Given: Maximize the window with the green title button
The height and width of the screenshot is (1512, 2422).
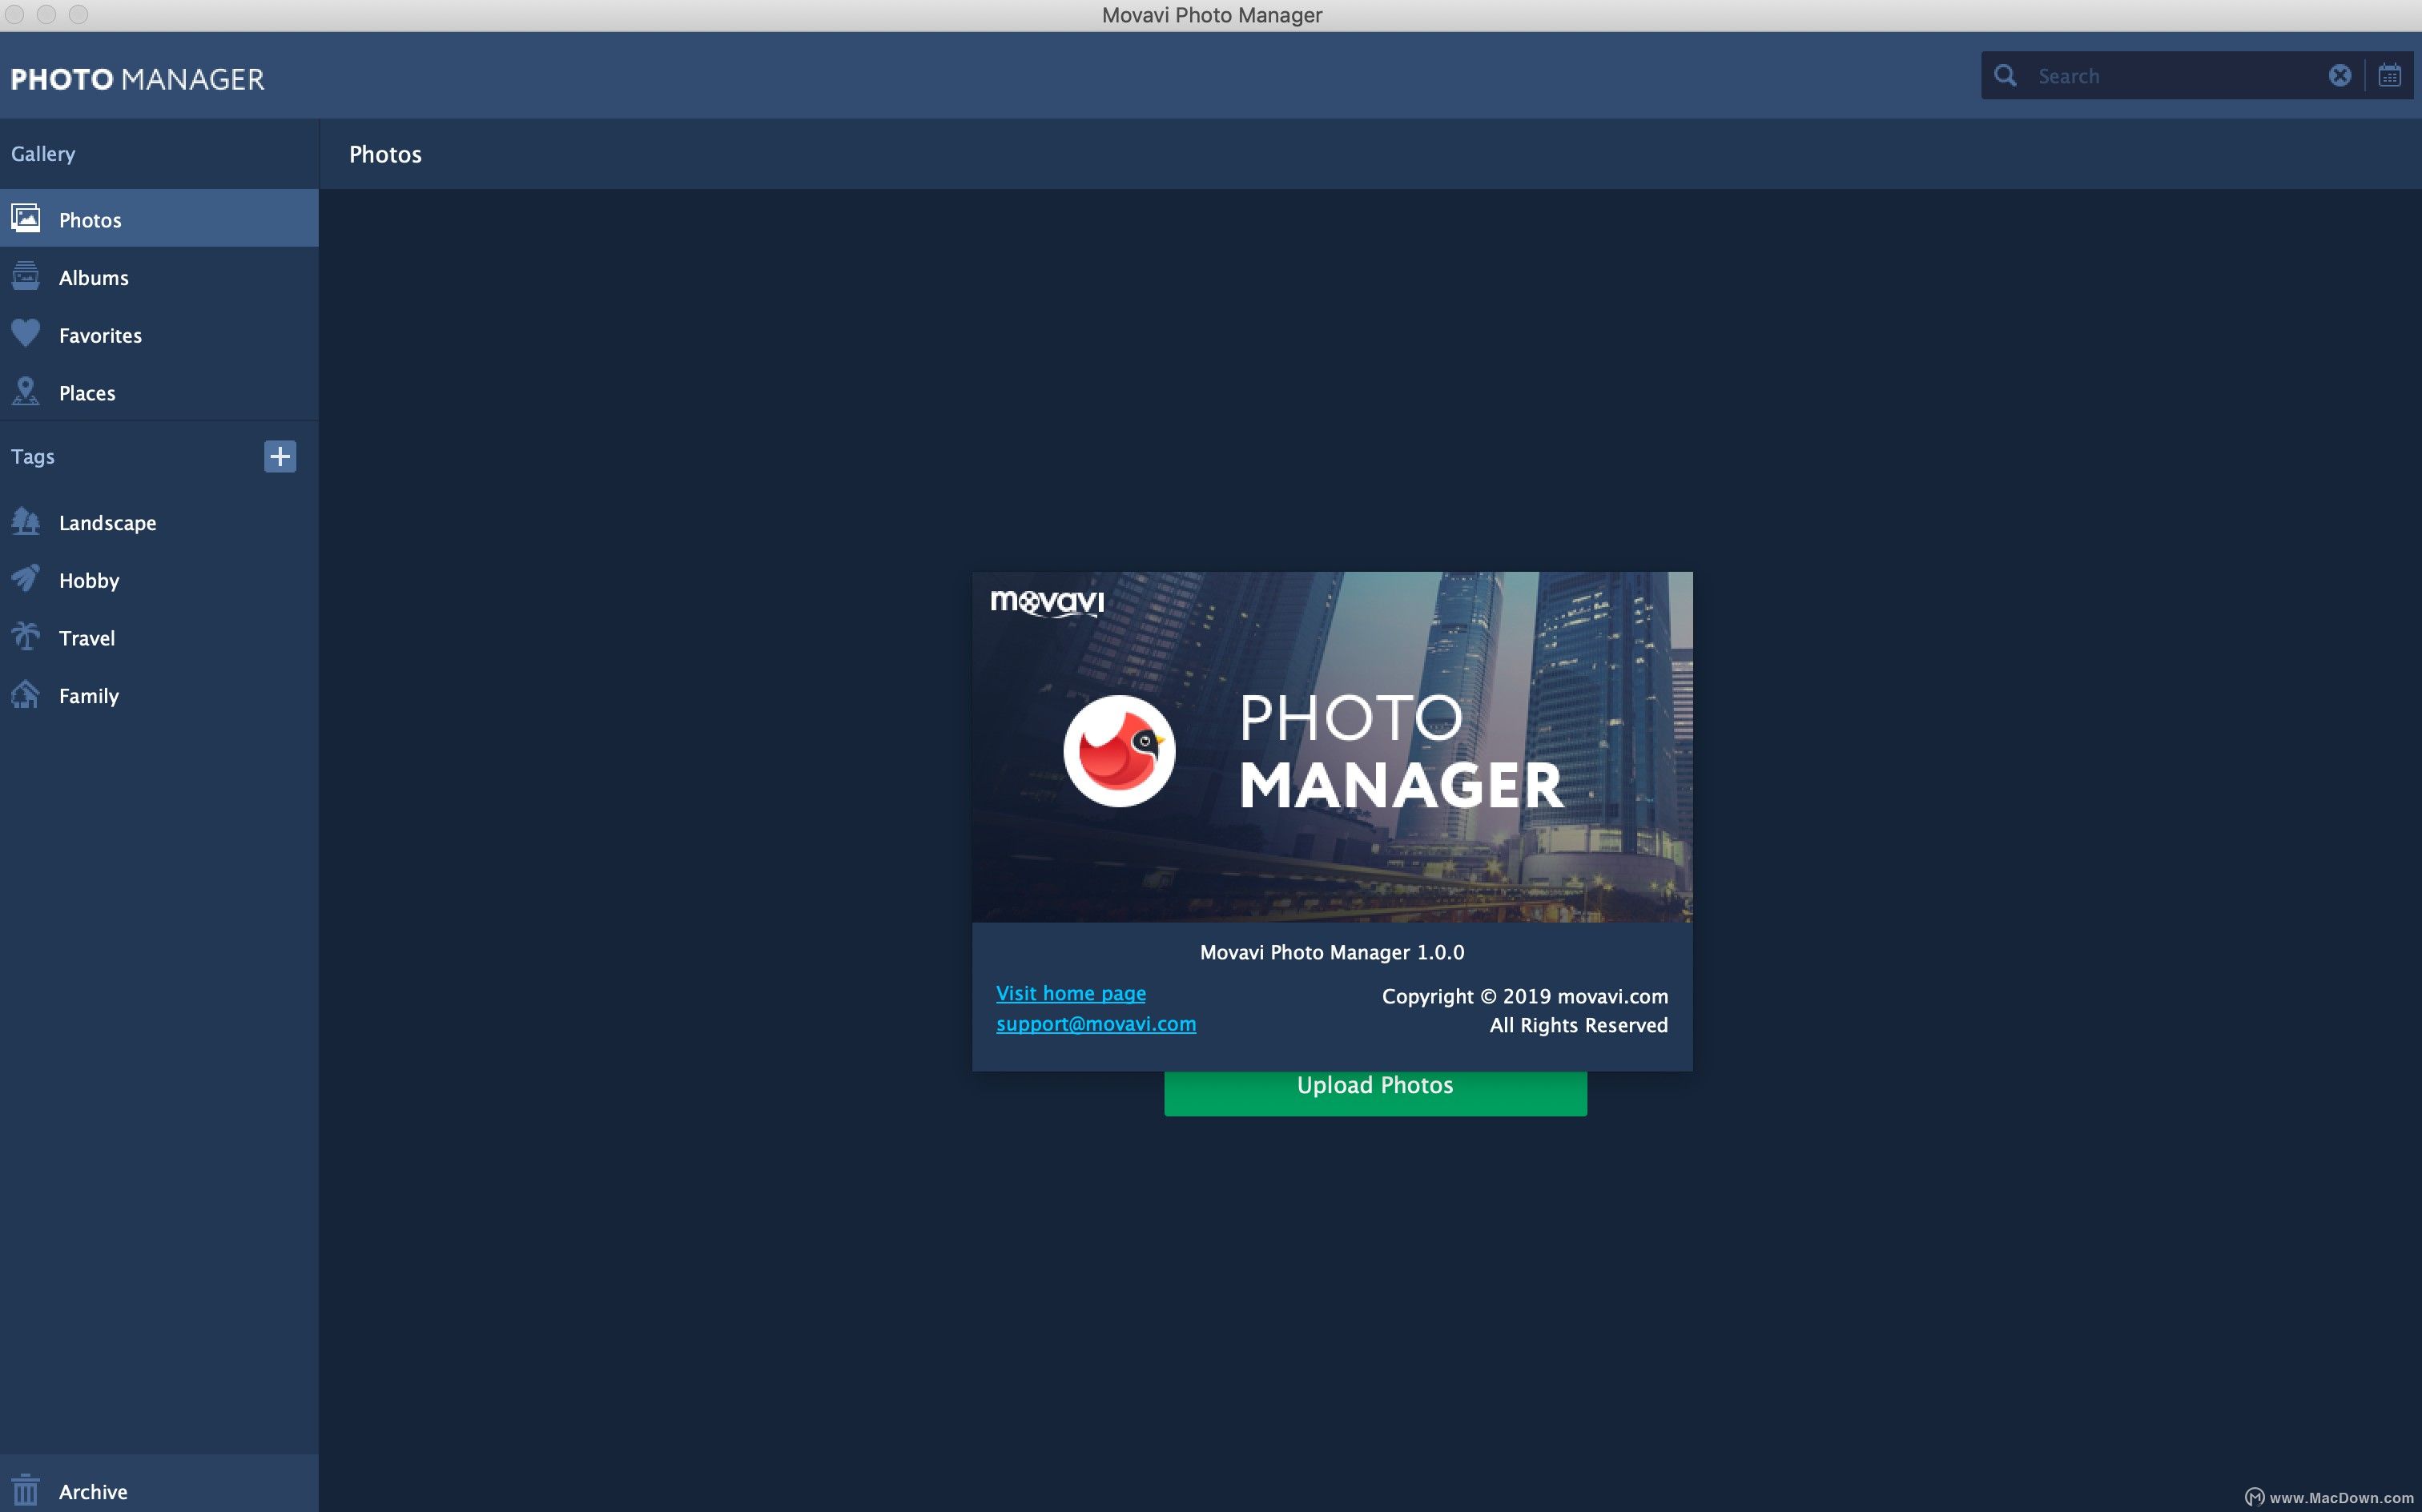Looking at the screenshot, I should 78,14.
